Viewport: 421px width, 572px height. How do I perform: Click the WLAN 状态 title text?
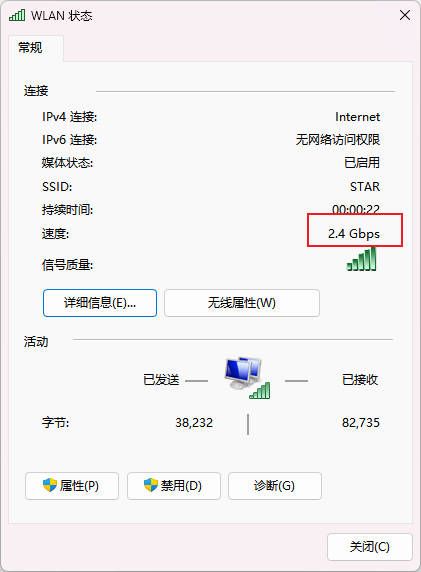pyautogui.click(x=61, y=16)
